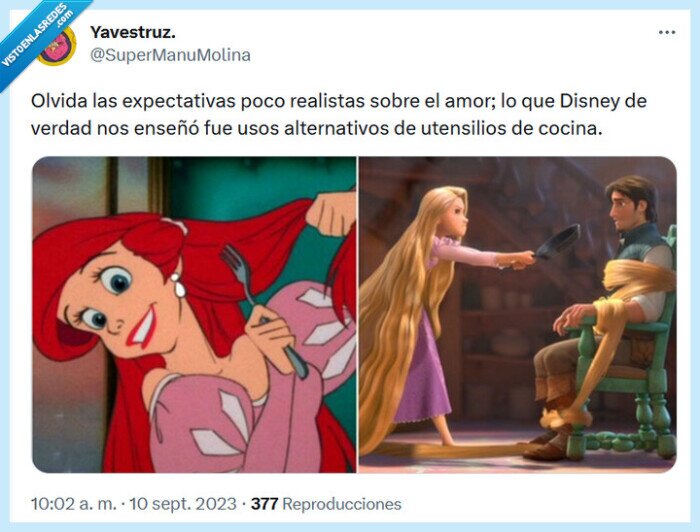Click the 10:02 a. m. timestamp

click(x=73, y=504)
